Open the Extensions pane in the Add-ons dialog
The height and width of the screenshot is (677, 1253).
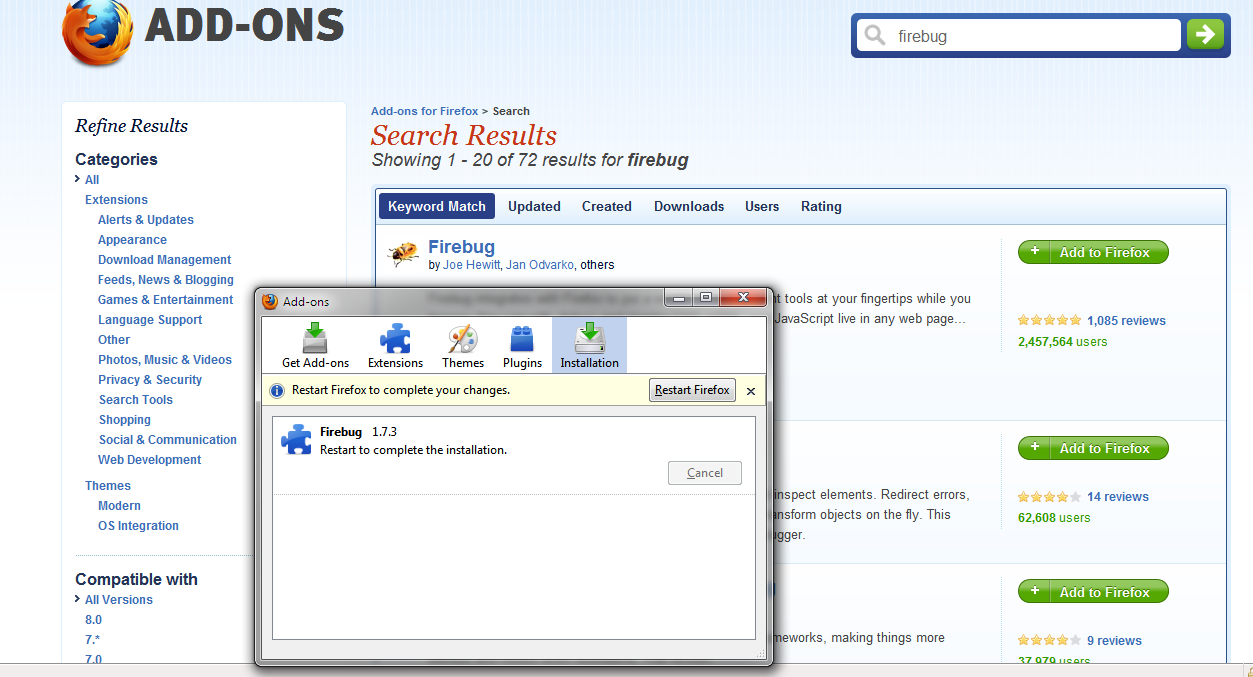tap(395, 345)
